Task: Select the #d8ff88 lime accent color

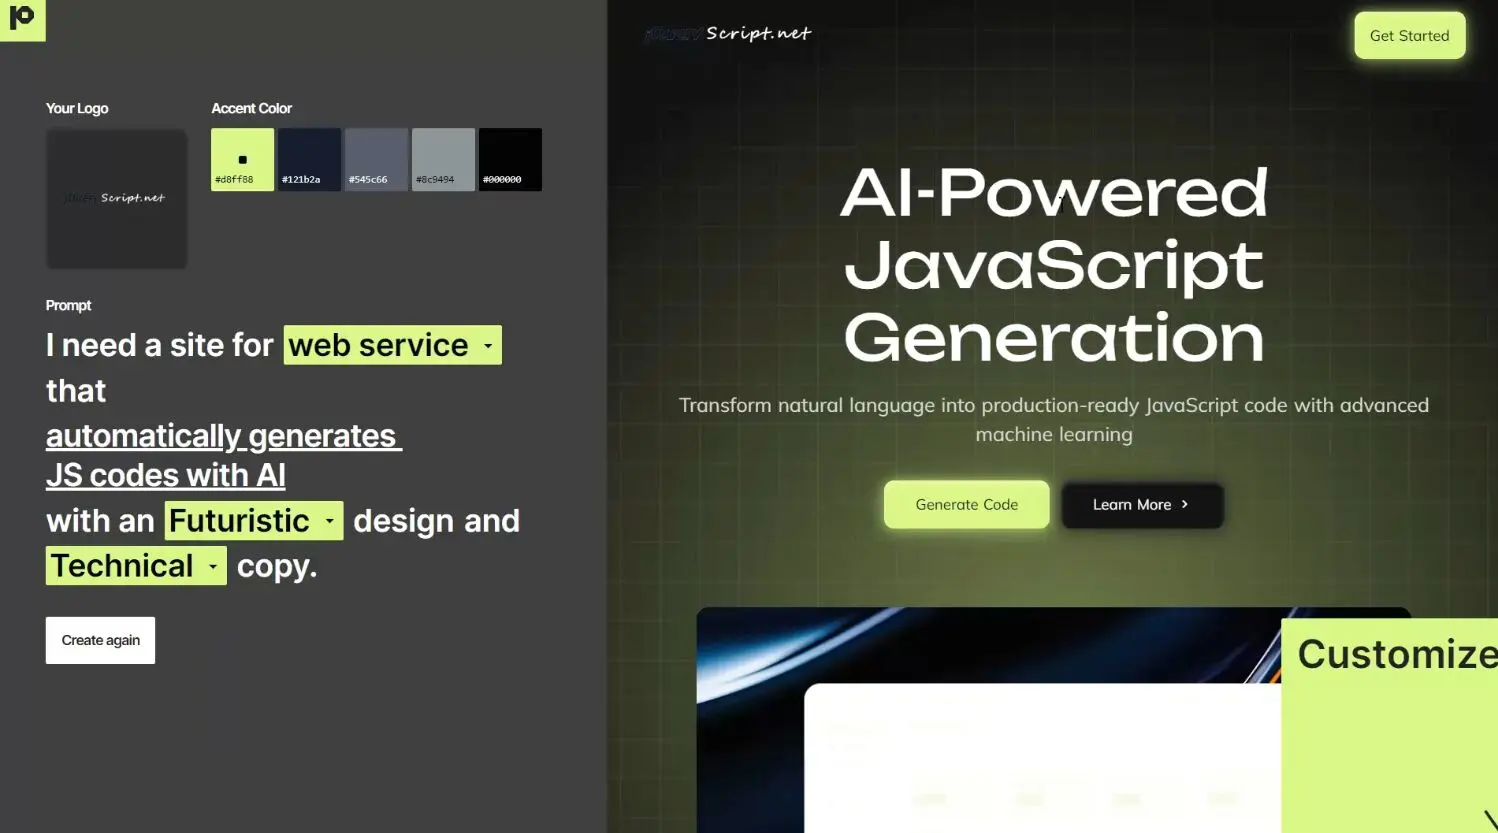Action: (242, 159)
